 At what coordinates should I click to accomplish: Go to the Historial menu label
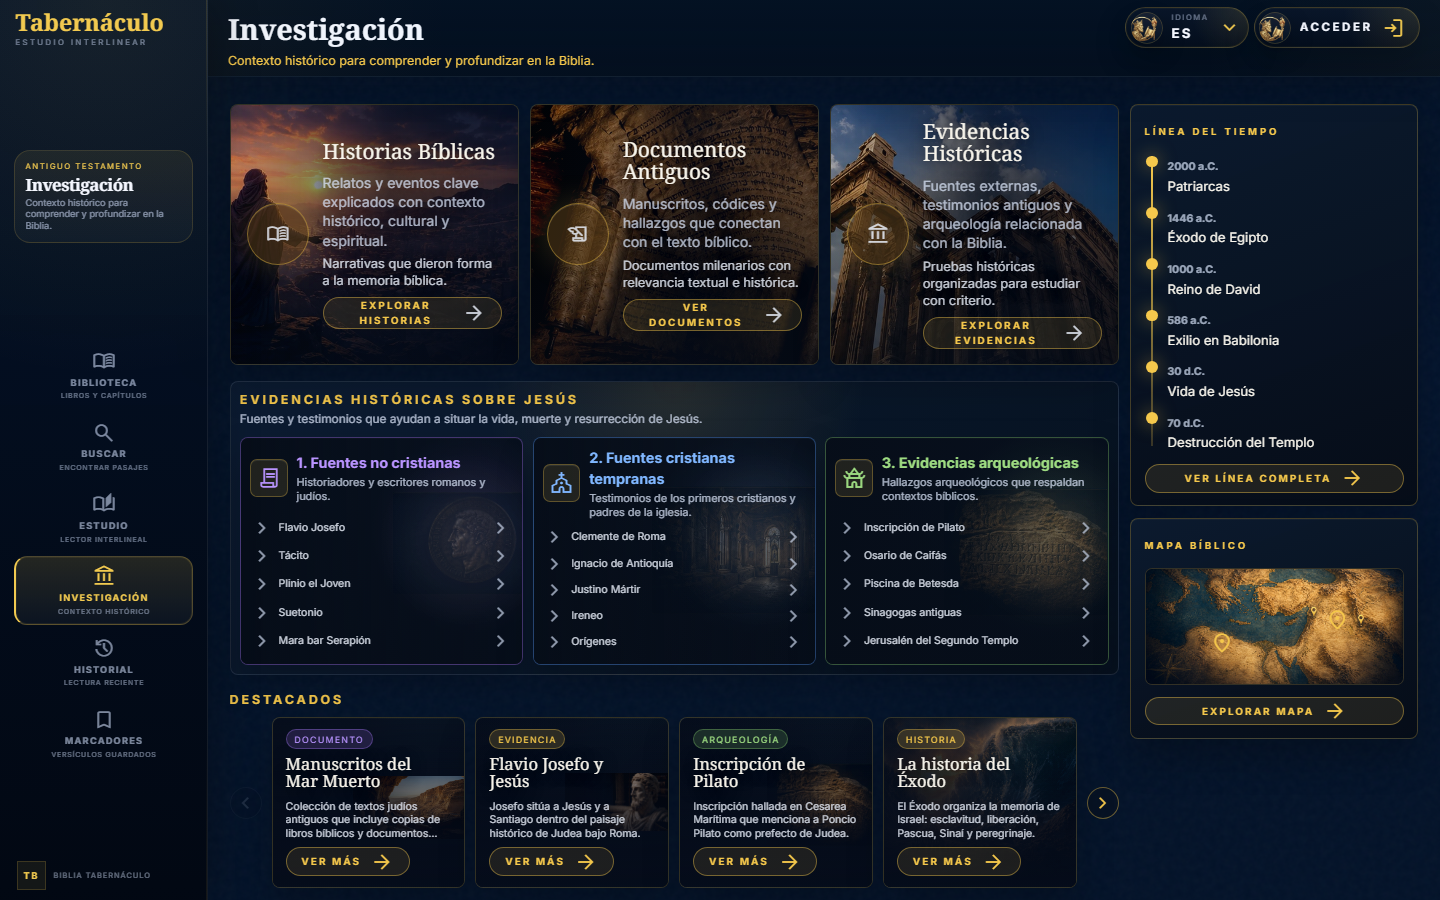tap(103, 670)
